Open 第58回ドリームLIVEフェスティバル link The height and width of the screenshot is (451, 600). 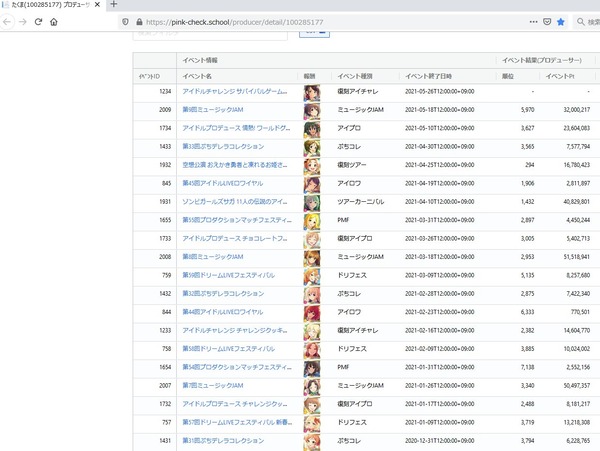(228, 348)
